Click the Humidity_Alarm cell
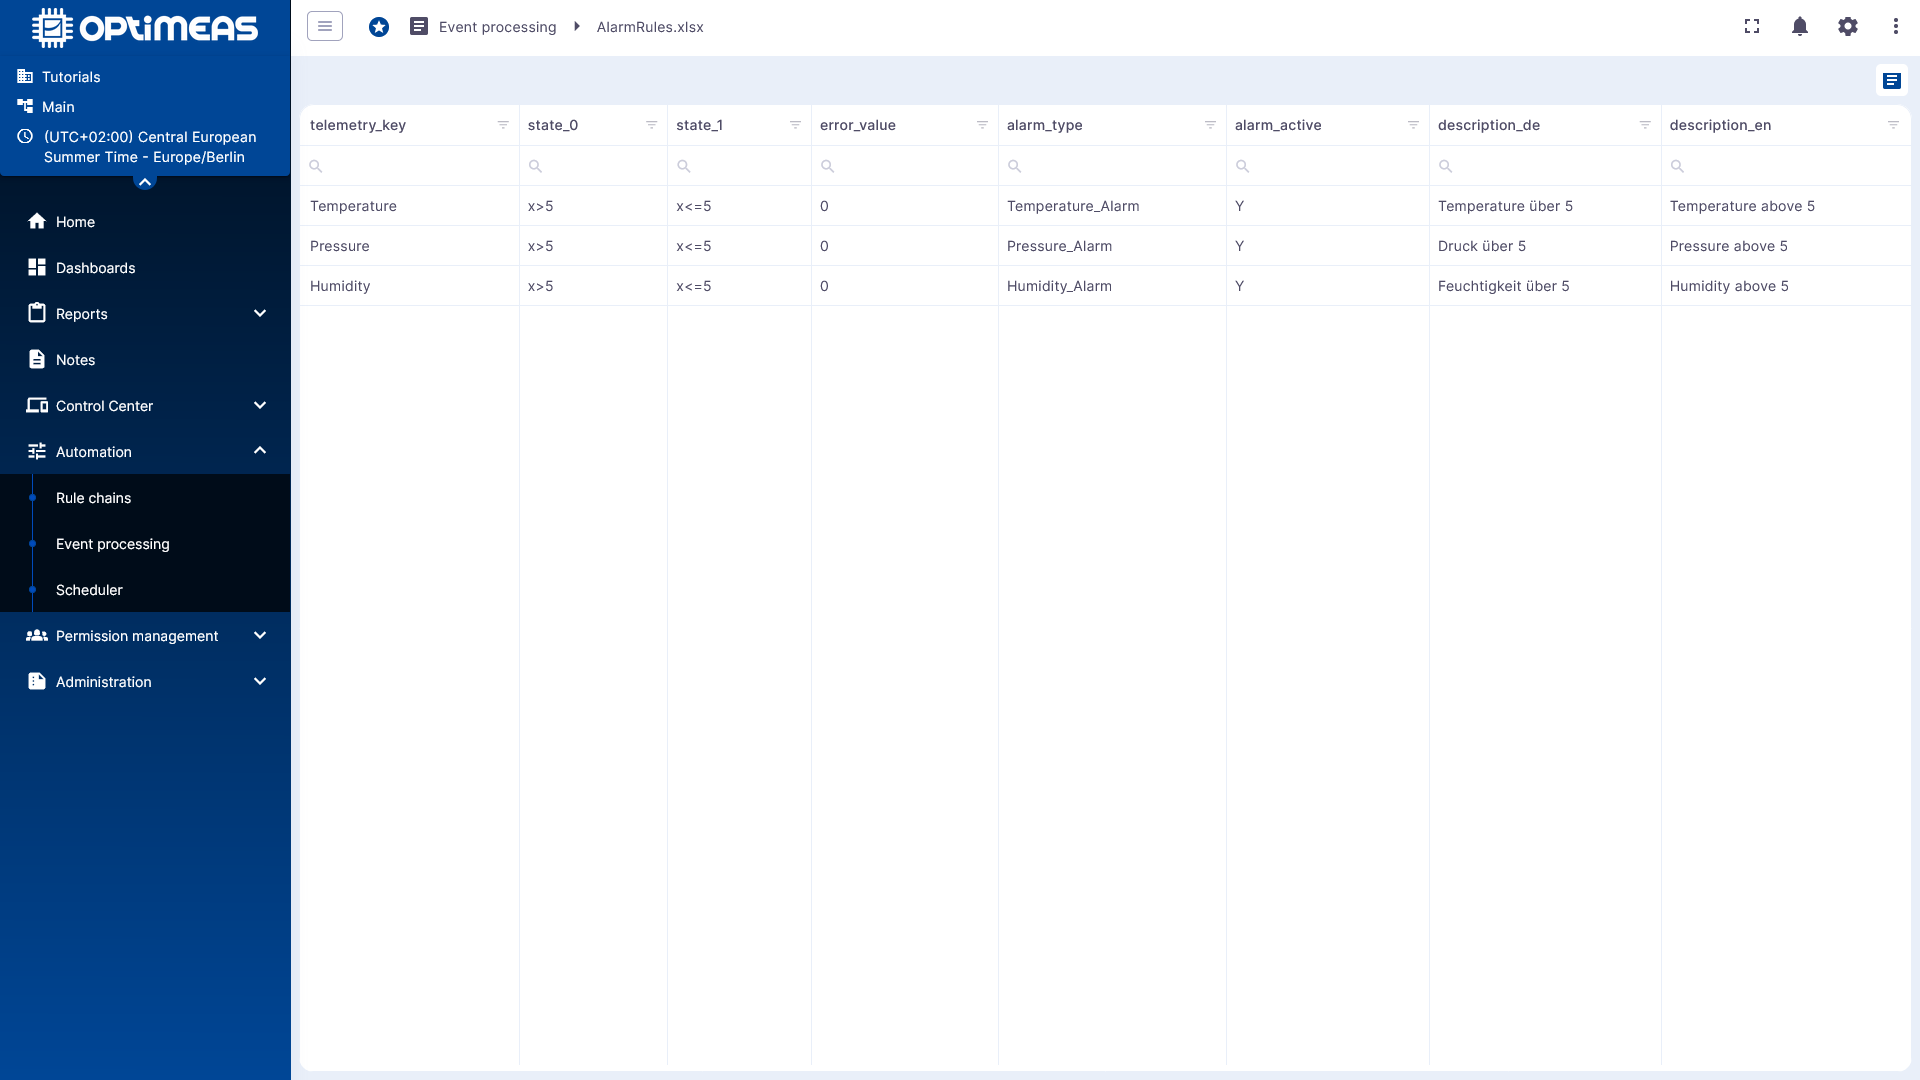 1112,286
